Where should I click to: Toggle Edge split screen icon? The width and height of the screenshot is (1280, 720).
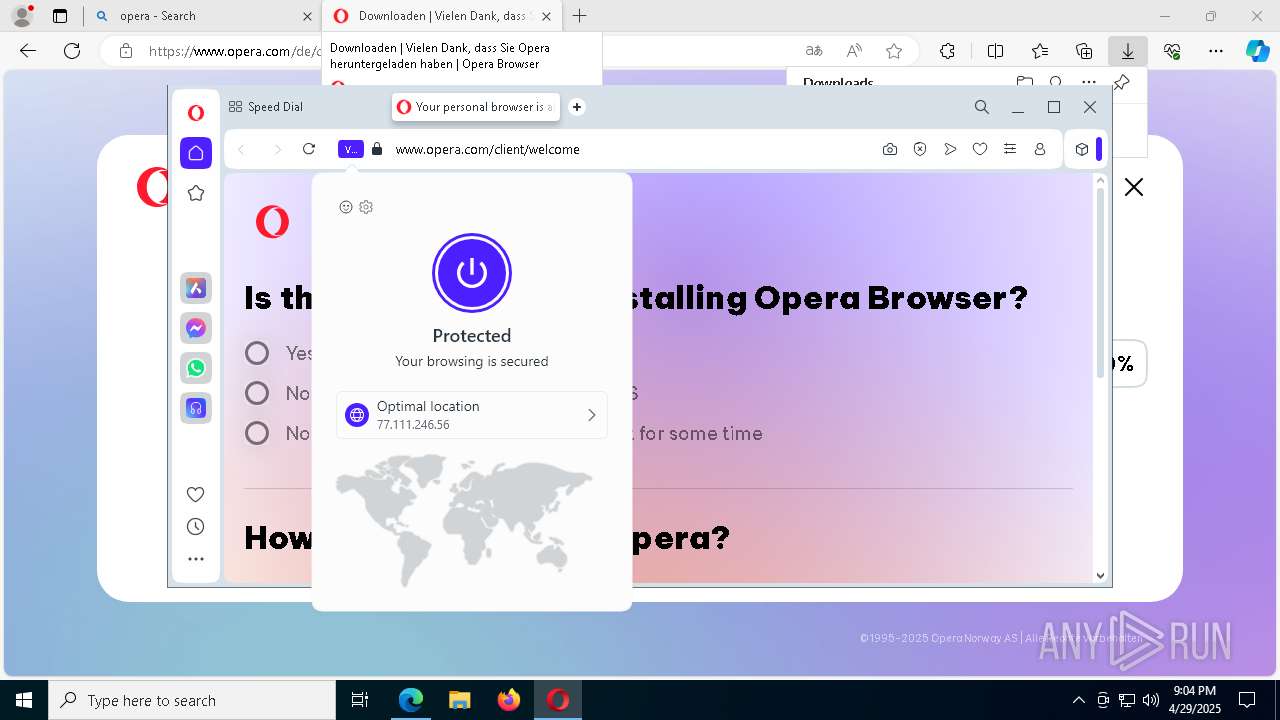pyautogui.click(x=996, y=51)
